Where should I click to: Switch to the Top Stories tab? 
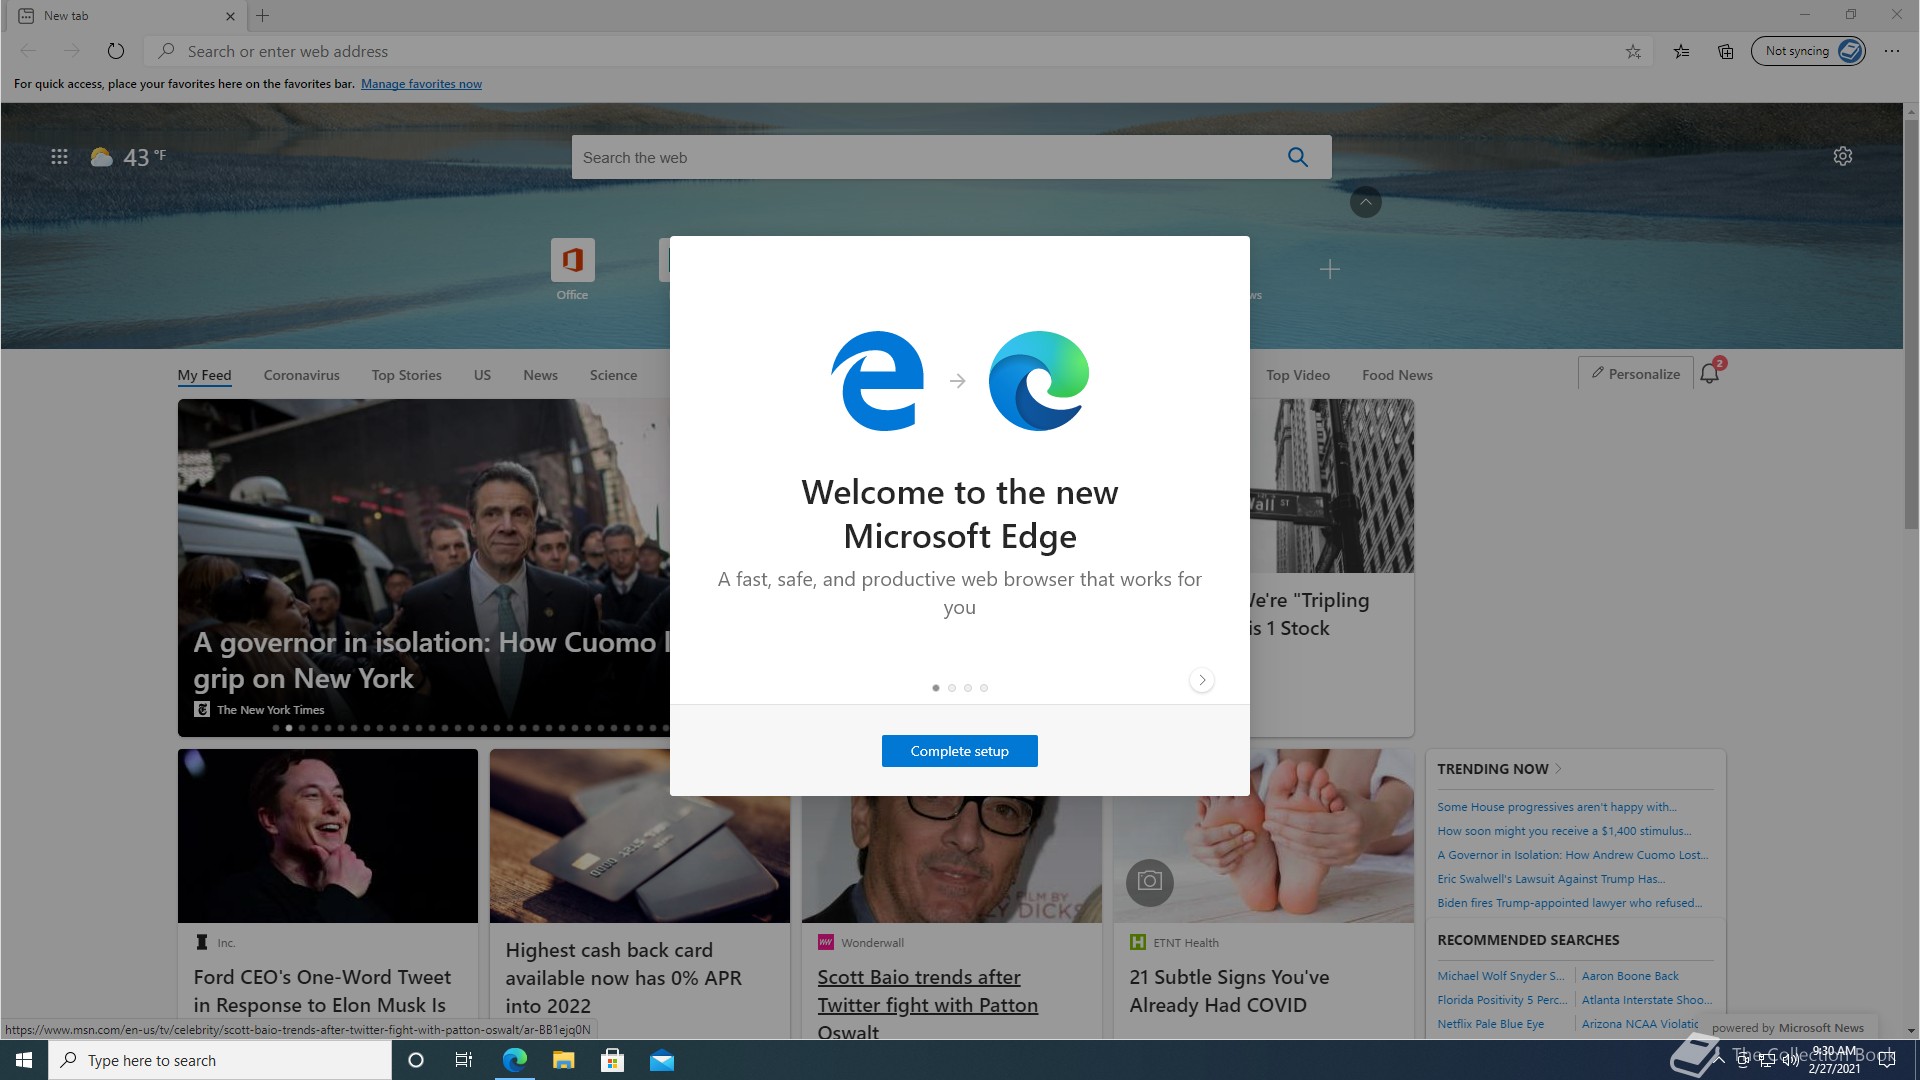pyautogui.click(x=407, y=375)
